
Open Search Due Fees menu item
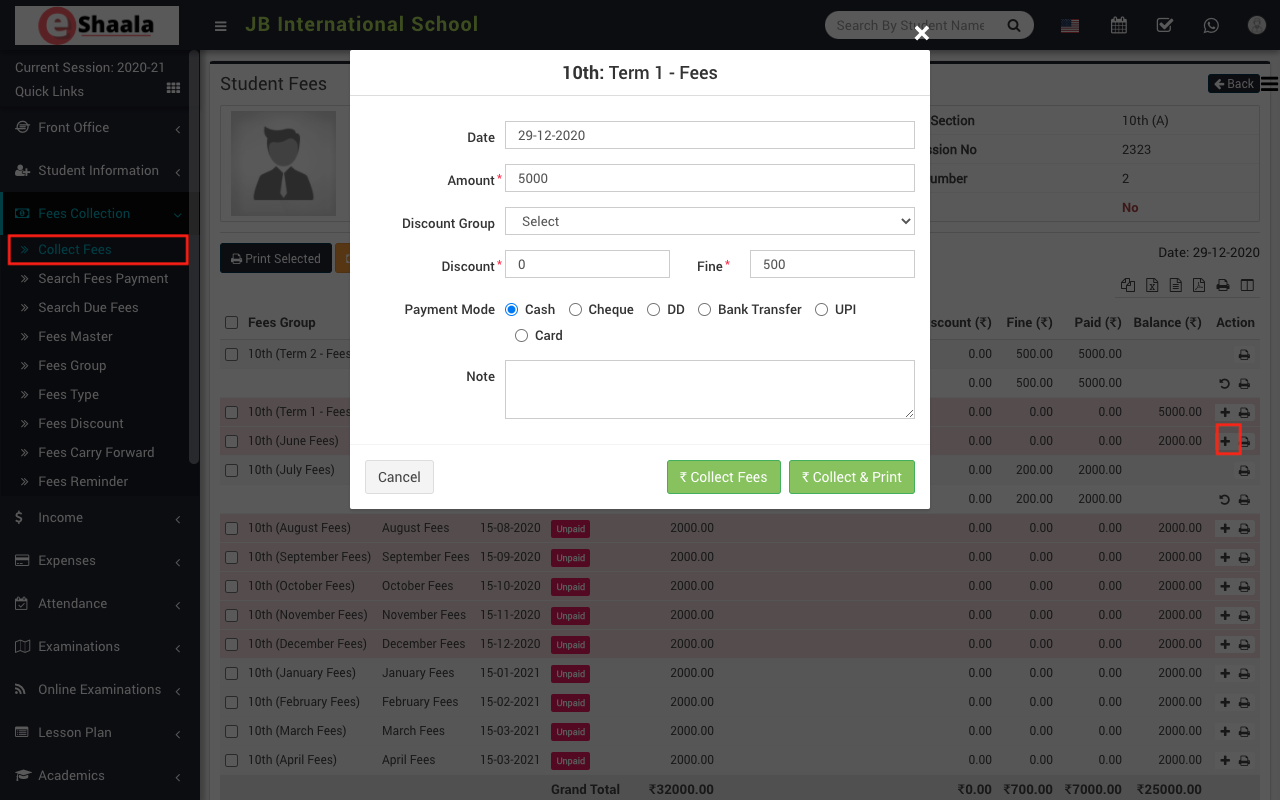pyautogui.click(x=88, y=308)
